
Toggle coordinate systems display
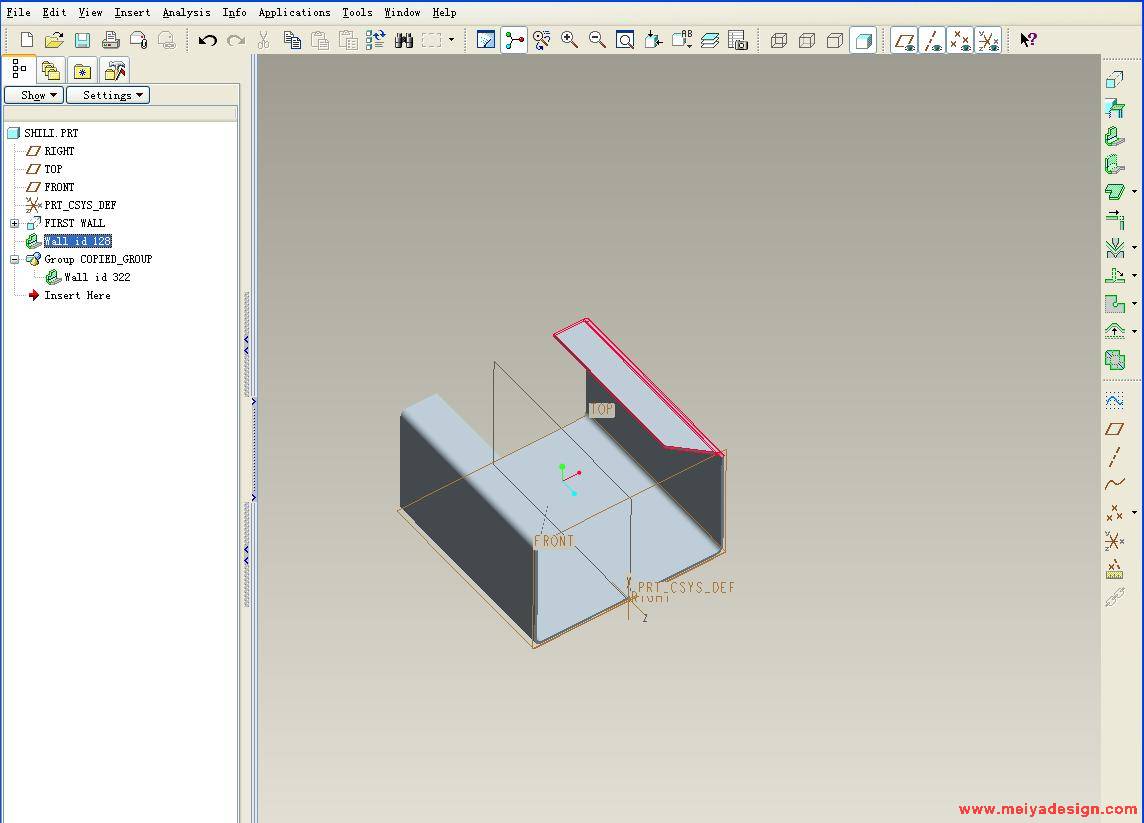tap(988, 40)
